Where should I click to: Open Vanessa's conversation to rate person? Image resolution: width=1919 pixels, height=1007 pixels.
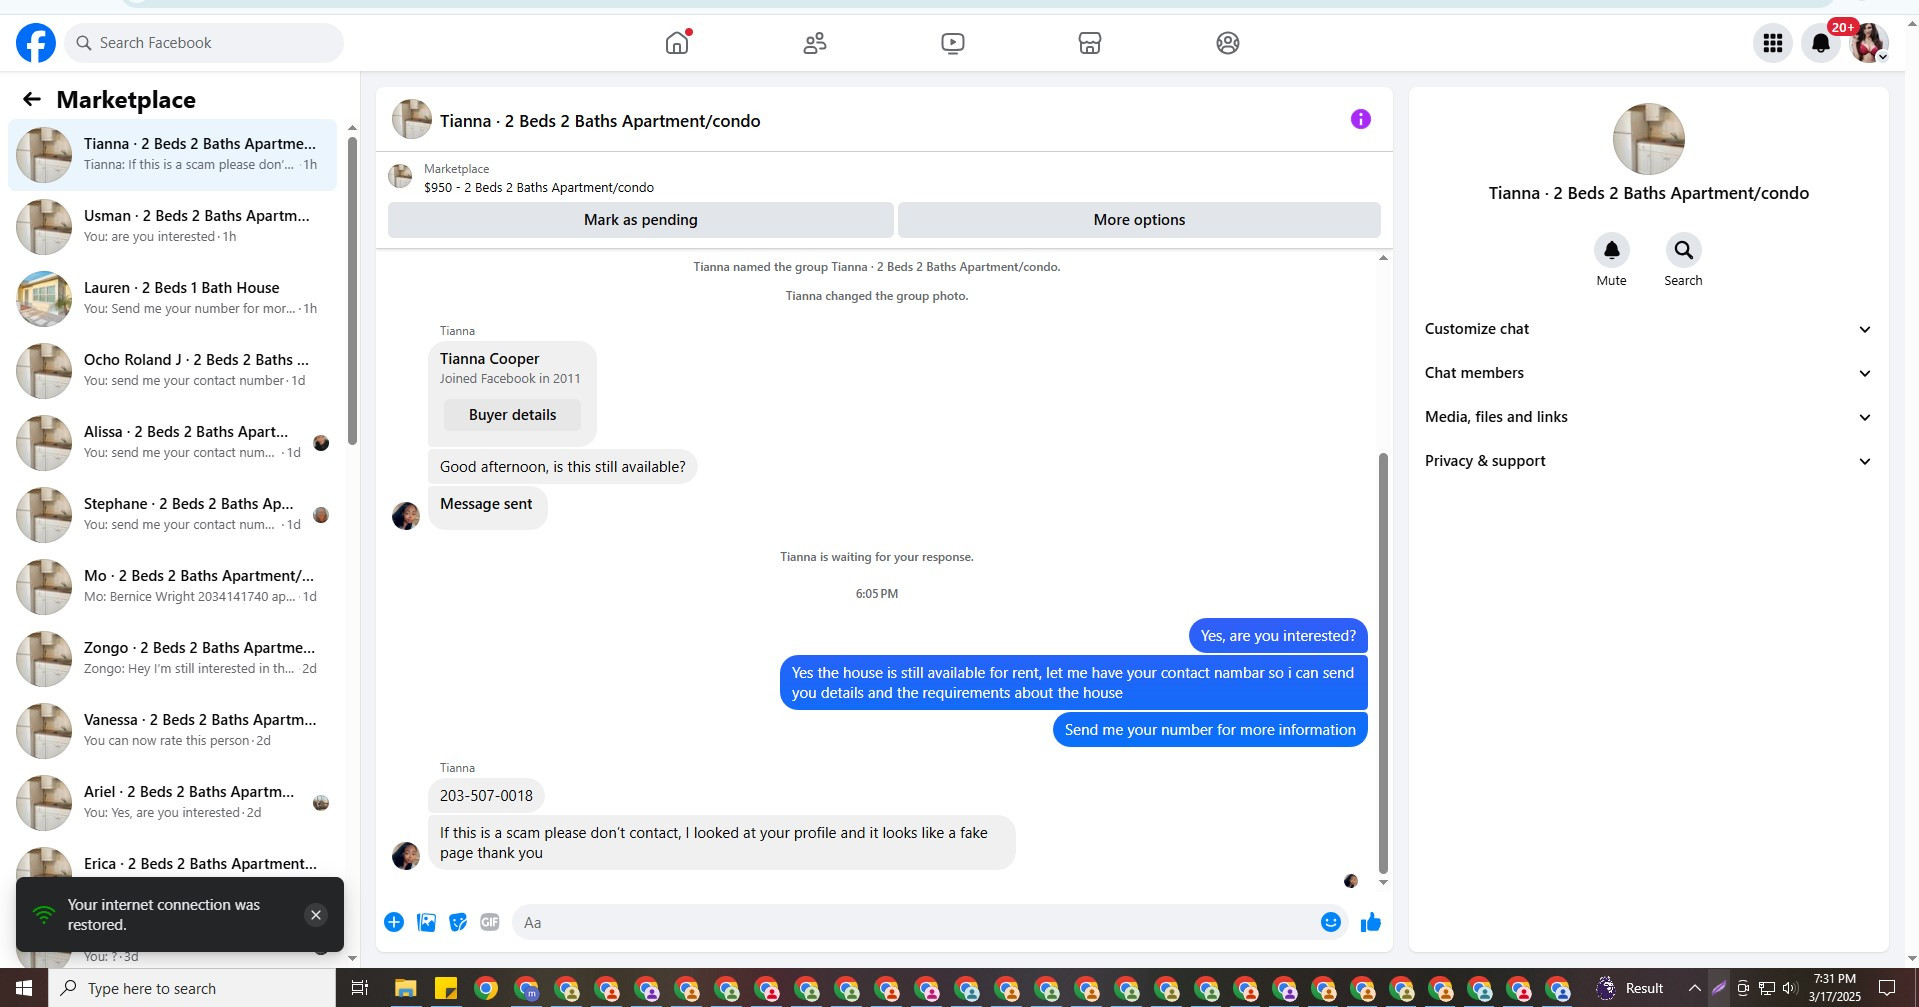click(x=172, y=730)
